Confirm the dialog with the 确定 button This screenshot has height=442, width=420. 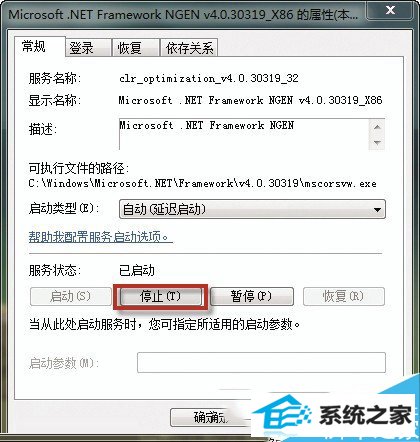tap(210, 417)
